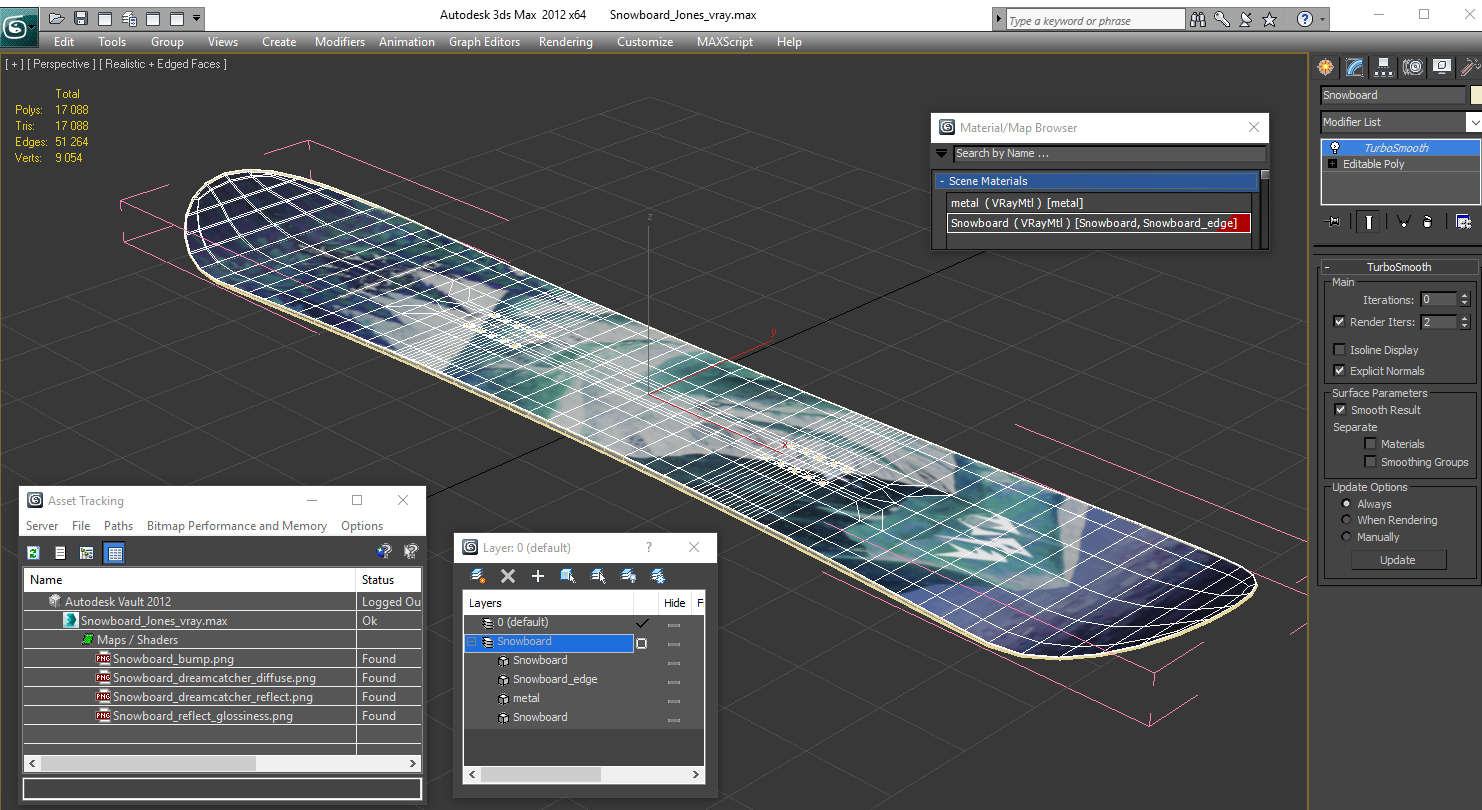Enable Separate by Smoothing Groups checkbox
This screenshot has width=1482, height=810.
pos(1370,462)
